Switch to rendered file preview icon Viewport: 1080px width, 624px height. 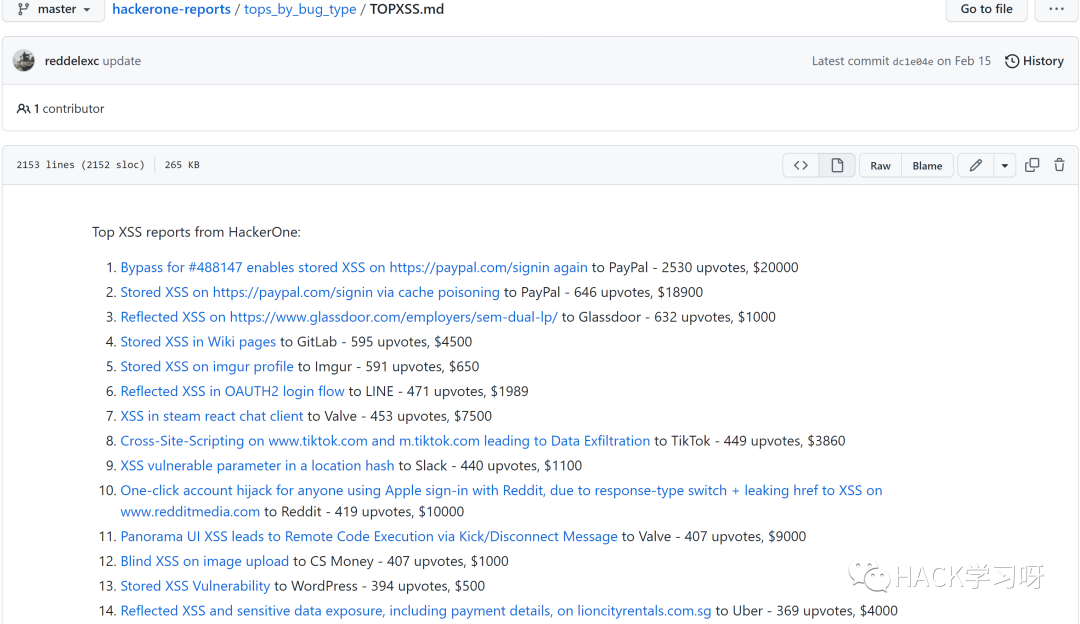pyautogui.click(x=837, y=166)
